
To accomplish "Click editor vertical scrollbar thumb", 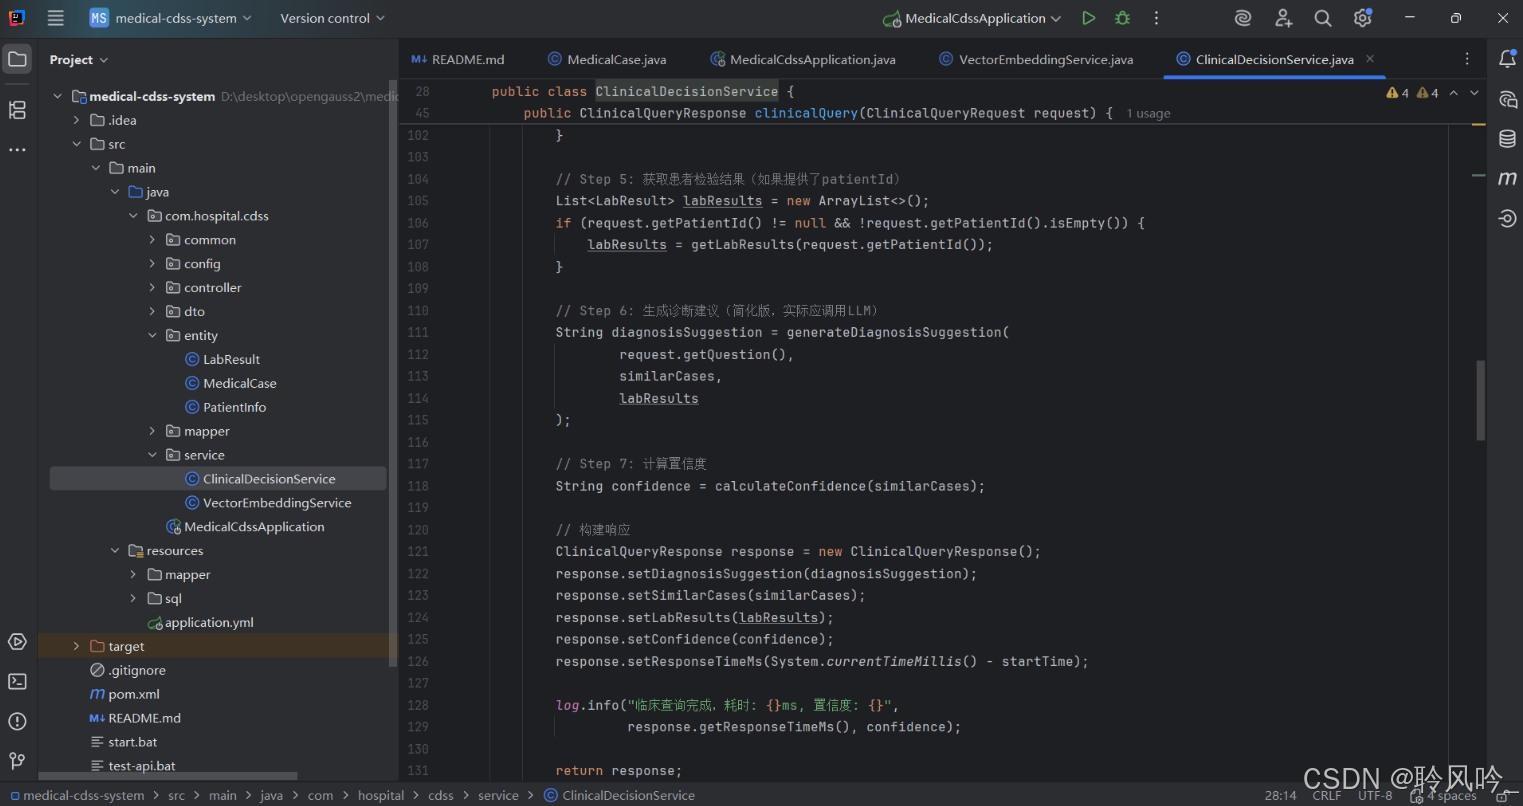I will click(x=1481, y=400).
